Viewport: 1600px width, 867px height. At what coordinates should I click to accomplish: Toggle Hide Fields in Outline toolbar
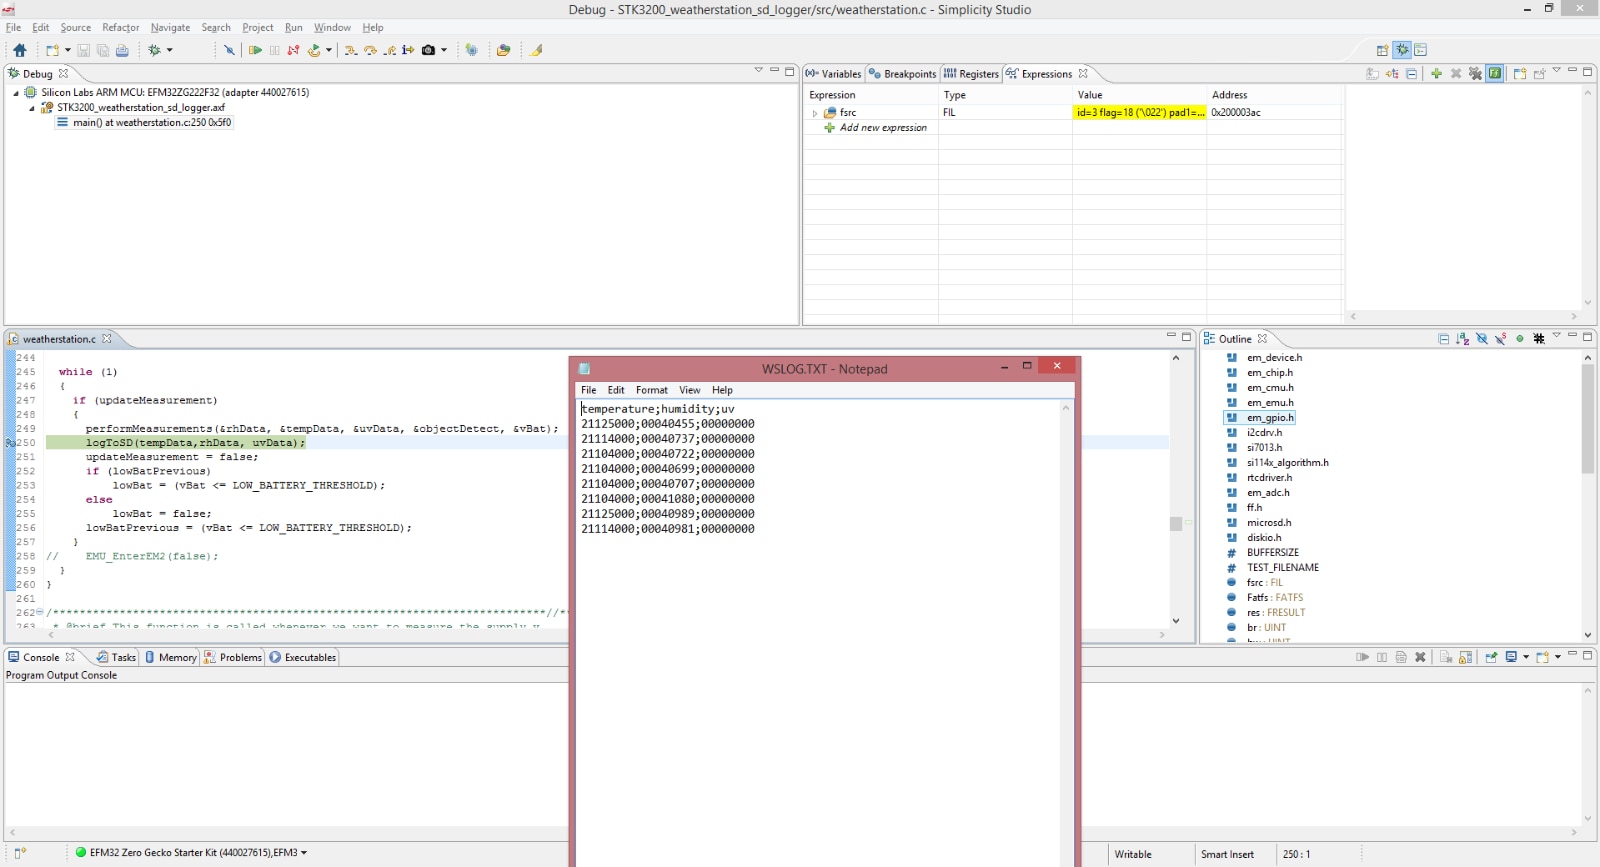point(1482,339)
